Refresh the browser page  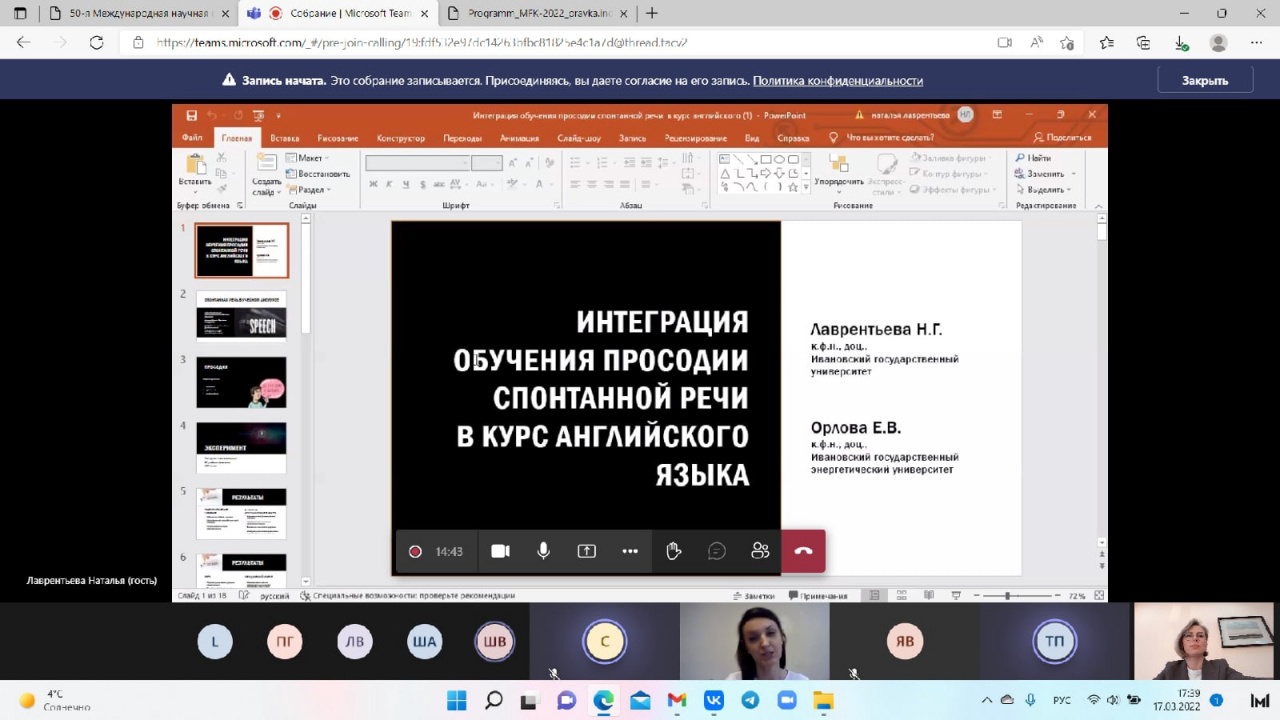click(x=96, y=43)
